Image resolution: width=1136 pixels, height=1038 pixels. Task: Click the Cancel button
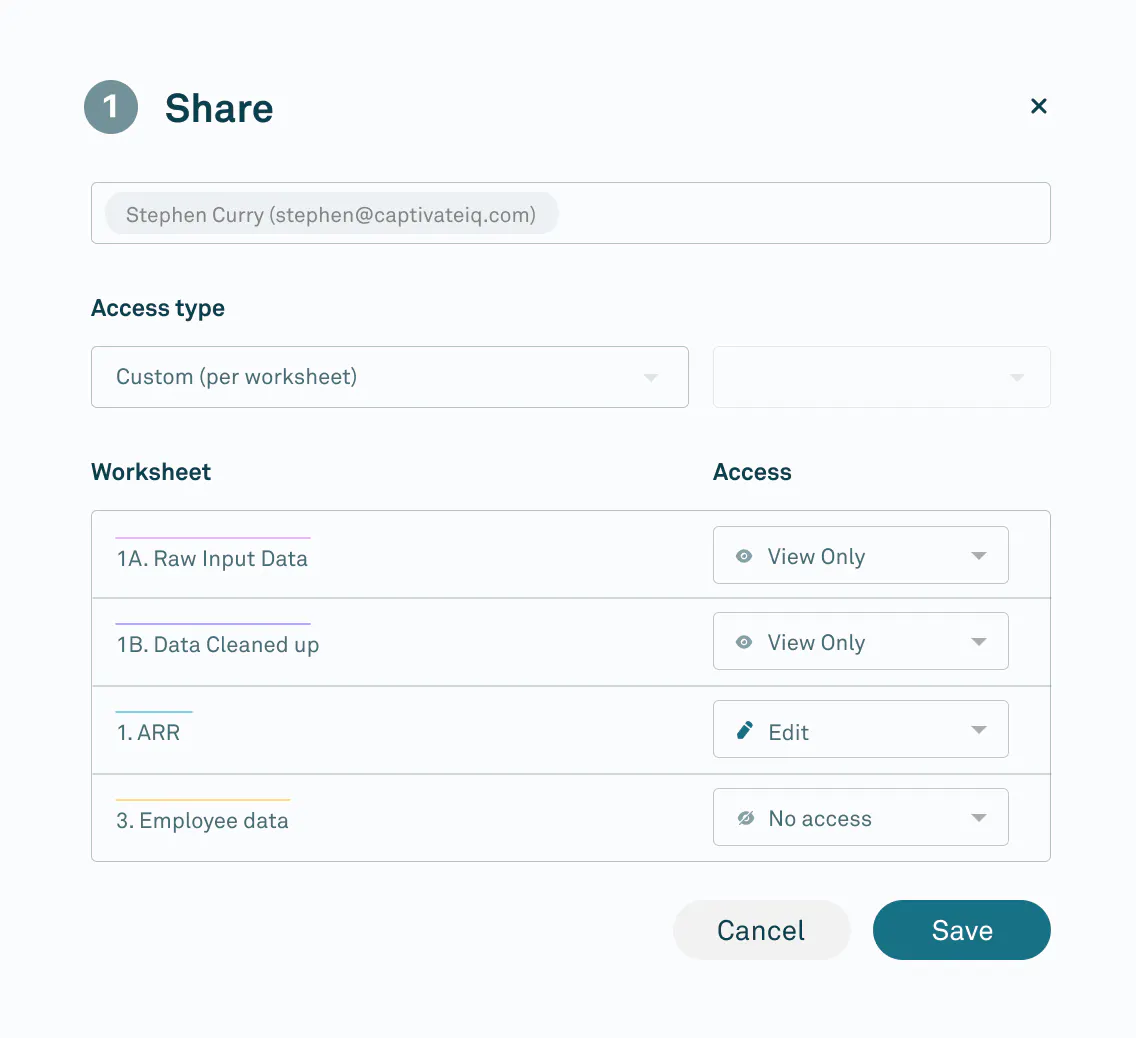(x=761, y=930)
